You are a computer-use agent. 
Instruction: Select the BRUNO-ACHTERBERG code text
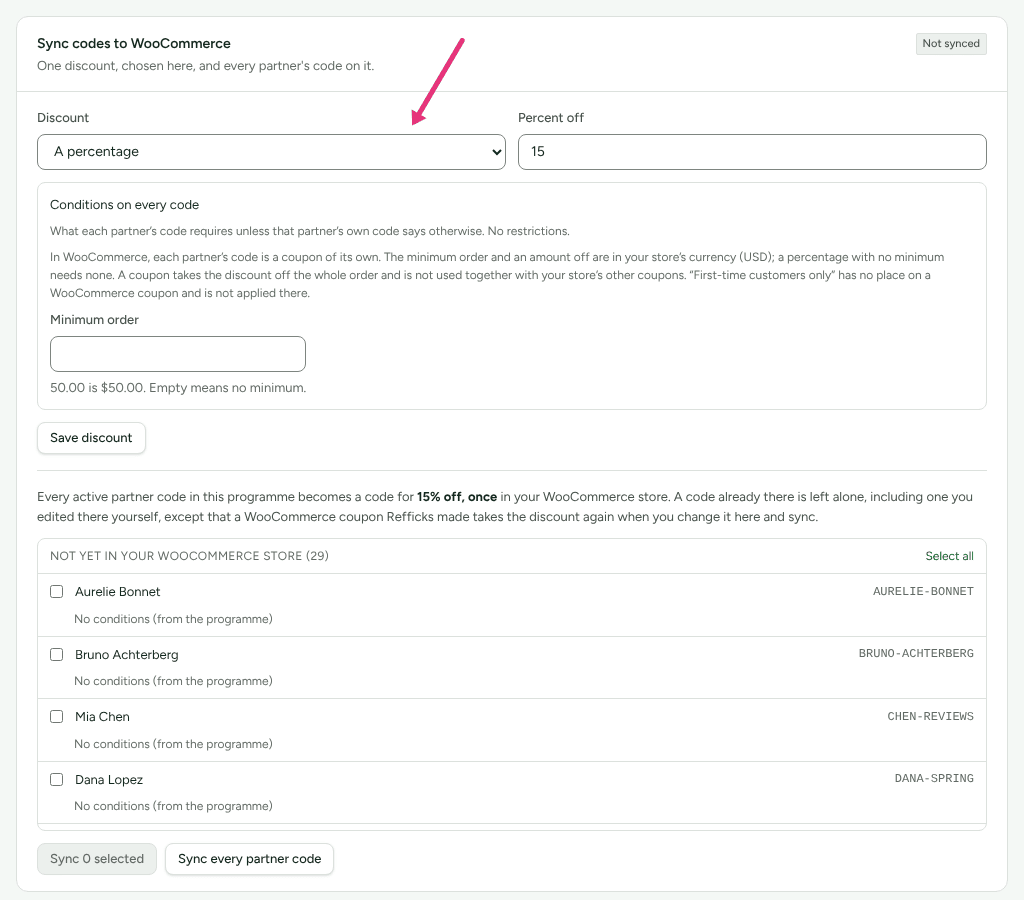coord(916,654)
